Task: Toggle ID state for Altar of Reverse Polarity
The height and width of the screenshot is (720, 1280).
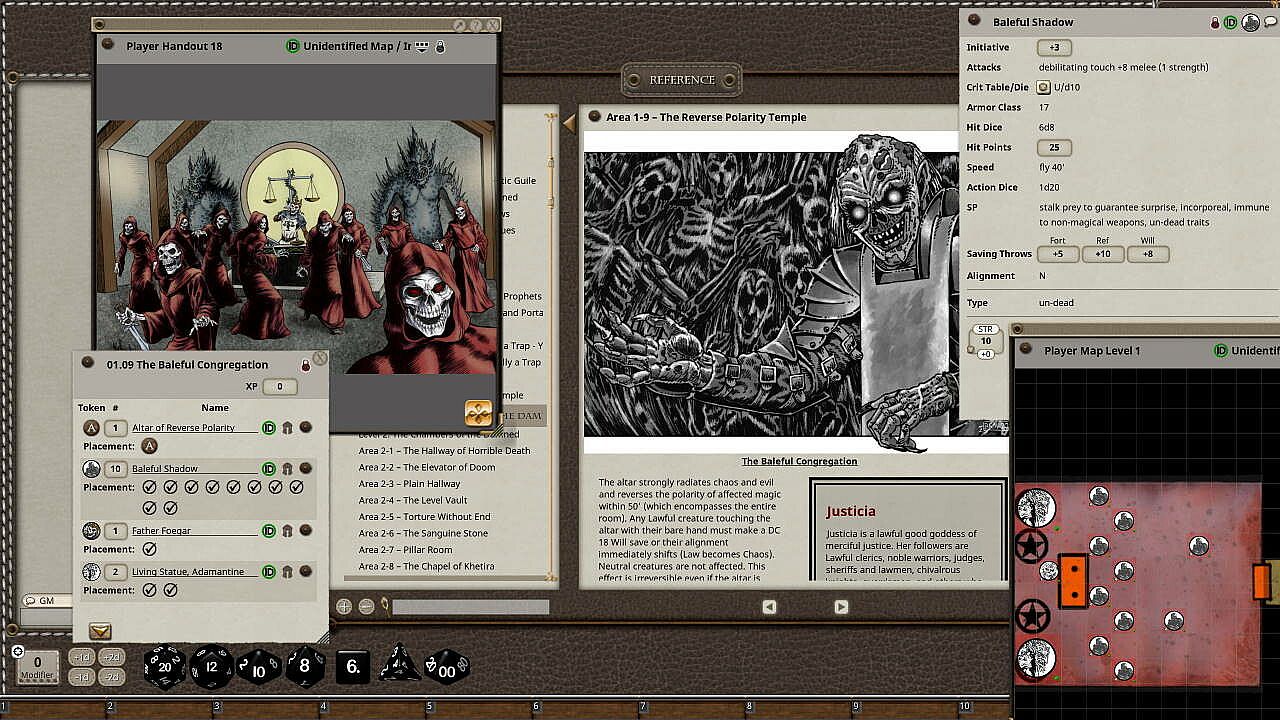Action: tap(268, 428)
